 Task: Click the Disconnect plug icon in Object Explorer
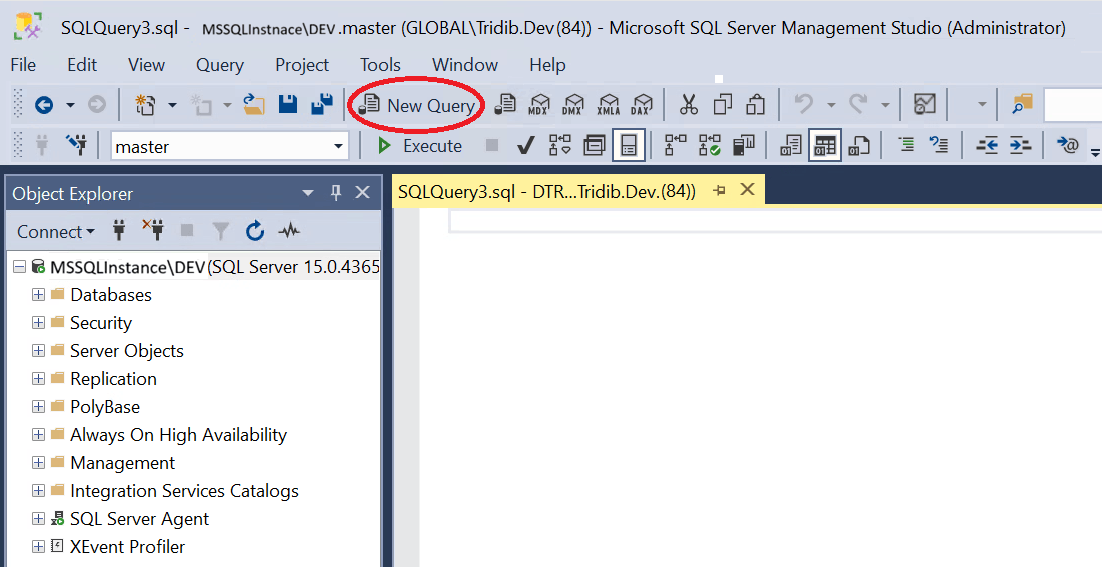pos(153,230)
